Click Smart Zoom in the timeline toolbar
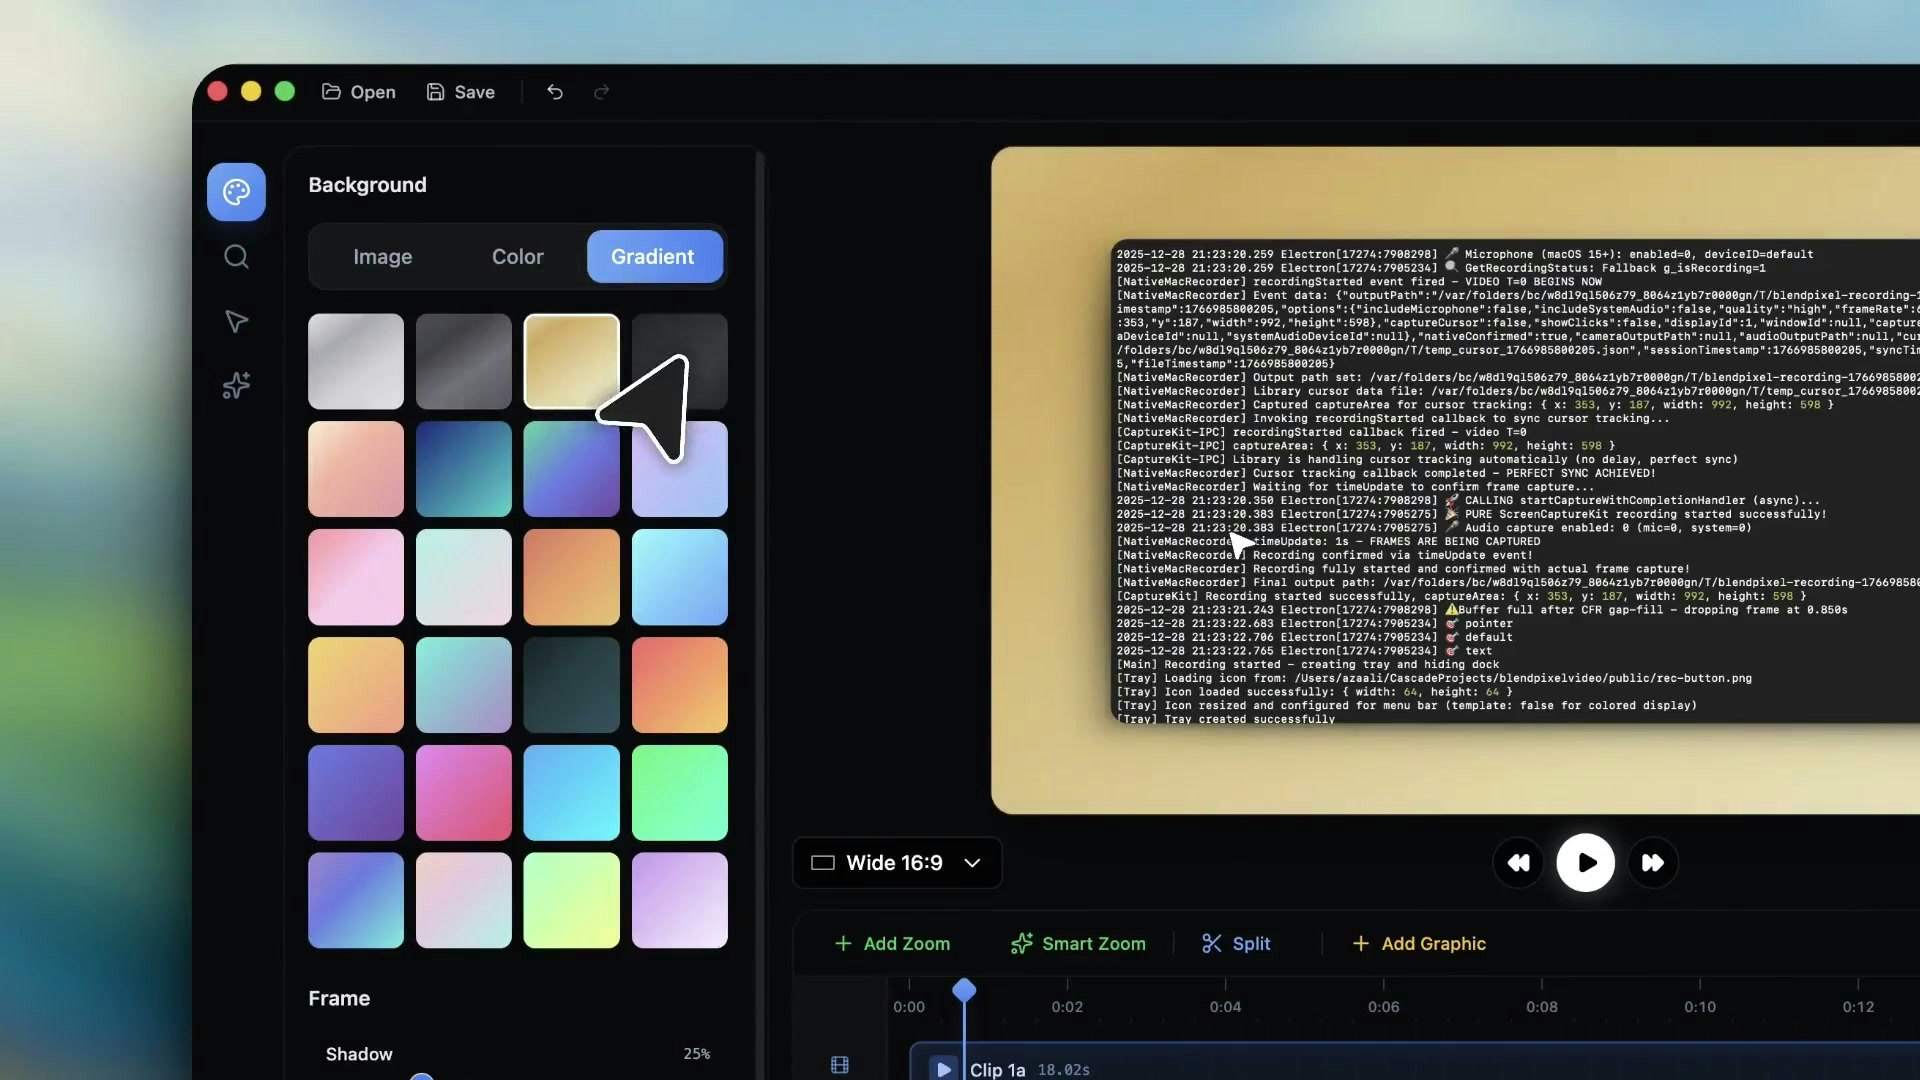This screenshot has height=1080, width=1920. tap(1078, 944)
